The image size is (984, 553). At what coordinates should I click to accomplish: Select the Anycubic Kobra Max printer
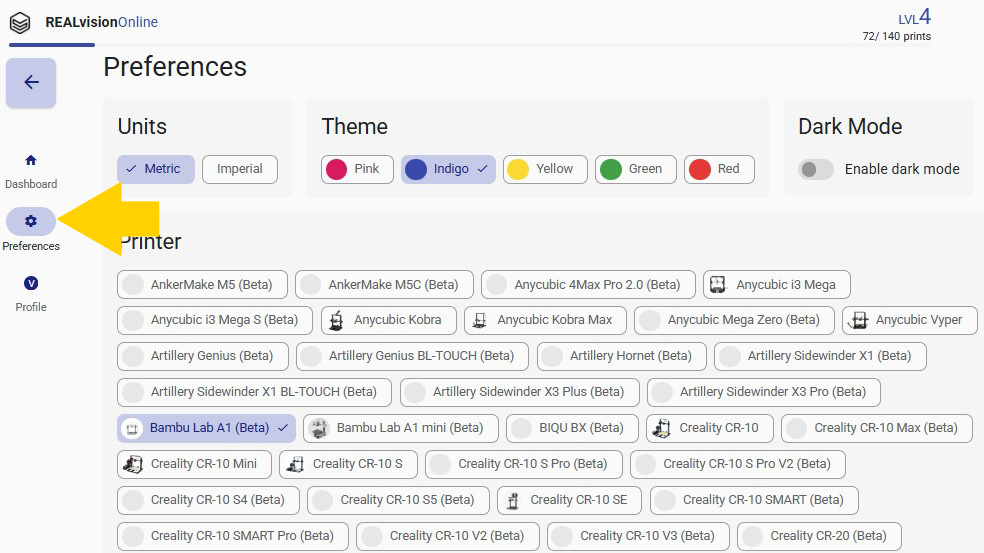click(545, 320)
